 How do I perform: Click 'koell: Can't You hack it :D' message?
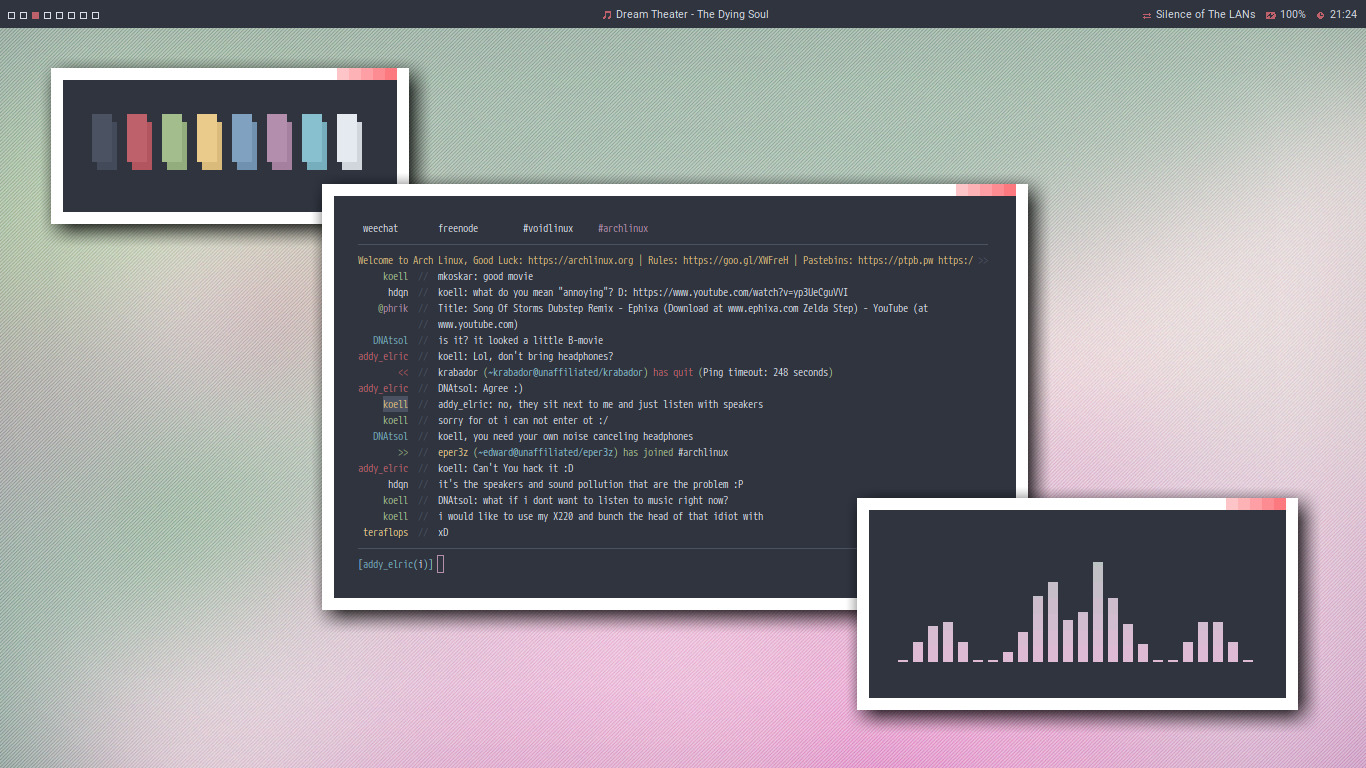coord(505,468)
